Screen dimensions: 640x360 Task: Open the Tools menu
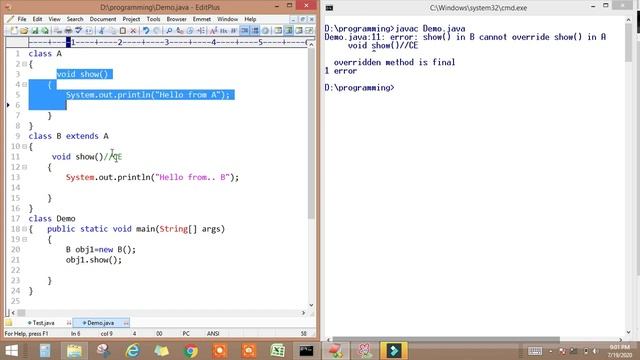(x=153, y=19)
